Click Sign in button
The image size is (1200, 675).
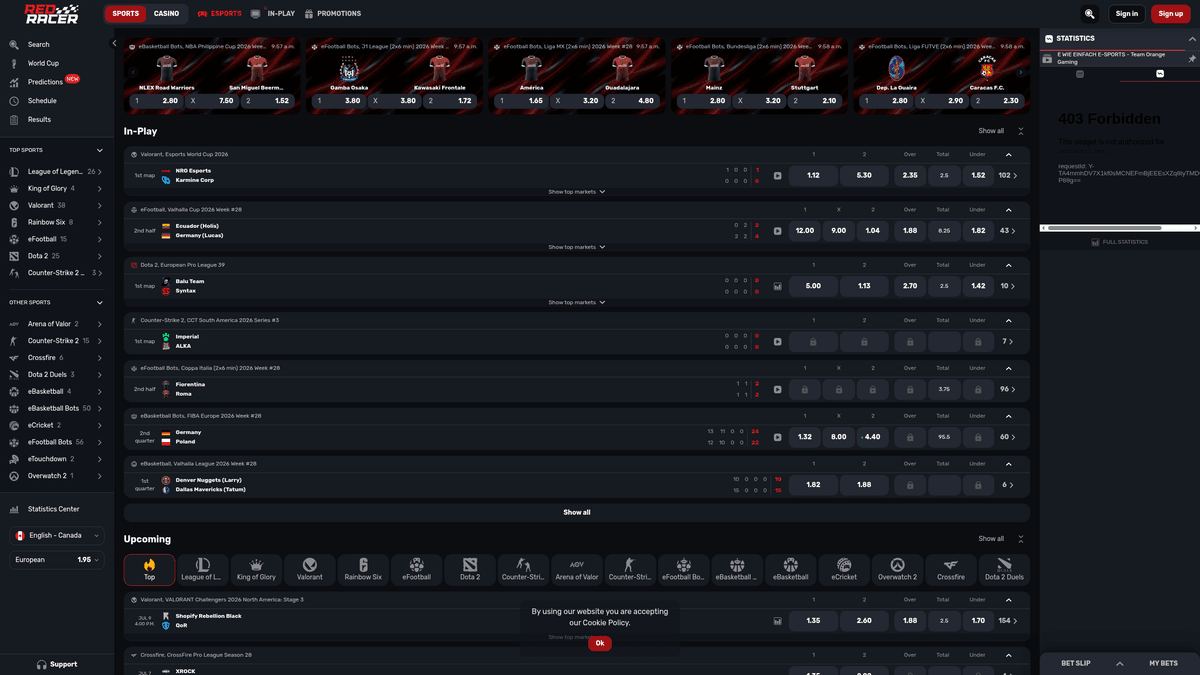[x=1127, y=14]
